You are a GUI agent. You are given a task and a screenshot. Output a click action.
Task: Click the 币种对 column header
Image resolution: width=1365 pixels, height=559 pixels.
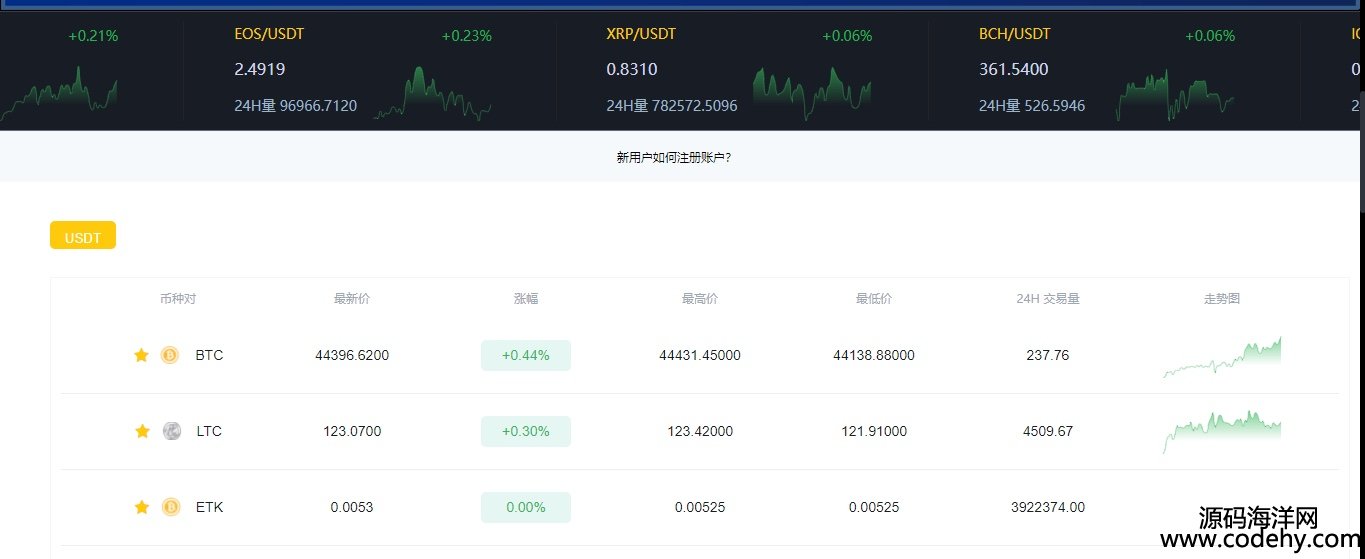point(178,298)
